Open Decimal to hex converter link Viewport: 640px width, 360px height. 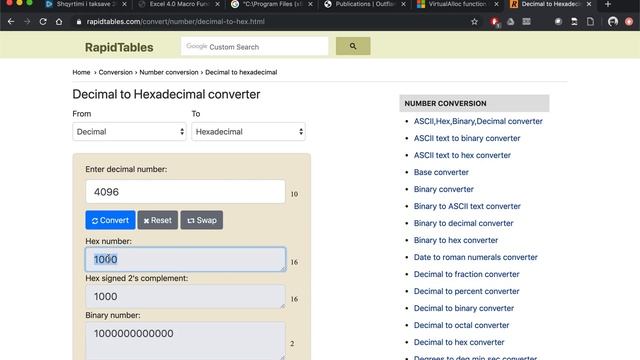pyautogui.click(x=459, y=342)
